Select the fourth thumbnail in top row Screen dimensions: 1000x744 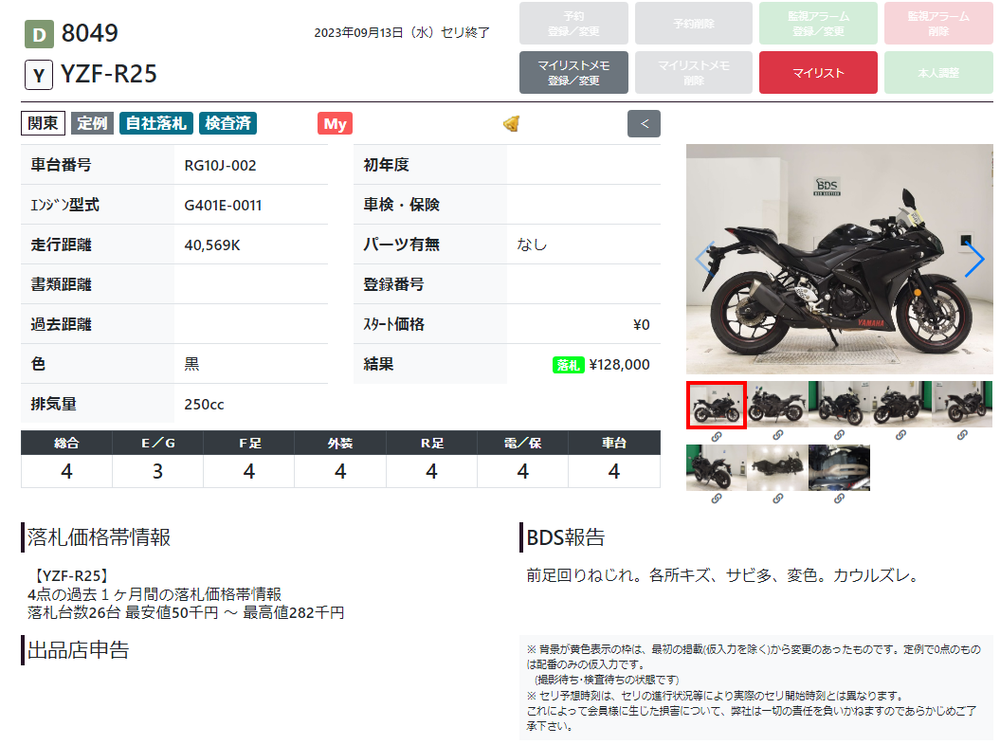tap(901, 404)
